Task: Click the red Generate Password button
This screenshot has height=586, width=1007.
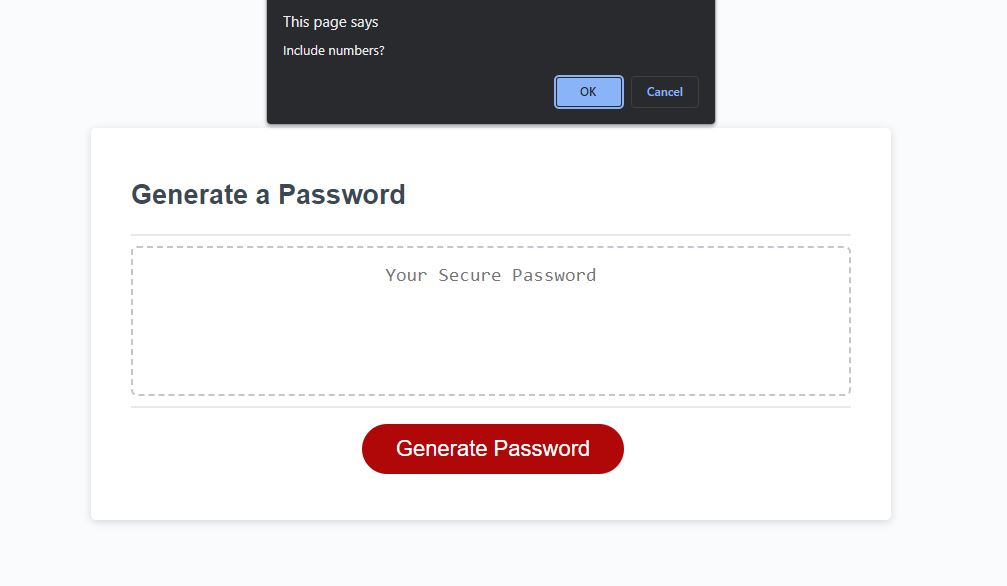Action: tap(492, 448)
